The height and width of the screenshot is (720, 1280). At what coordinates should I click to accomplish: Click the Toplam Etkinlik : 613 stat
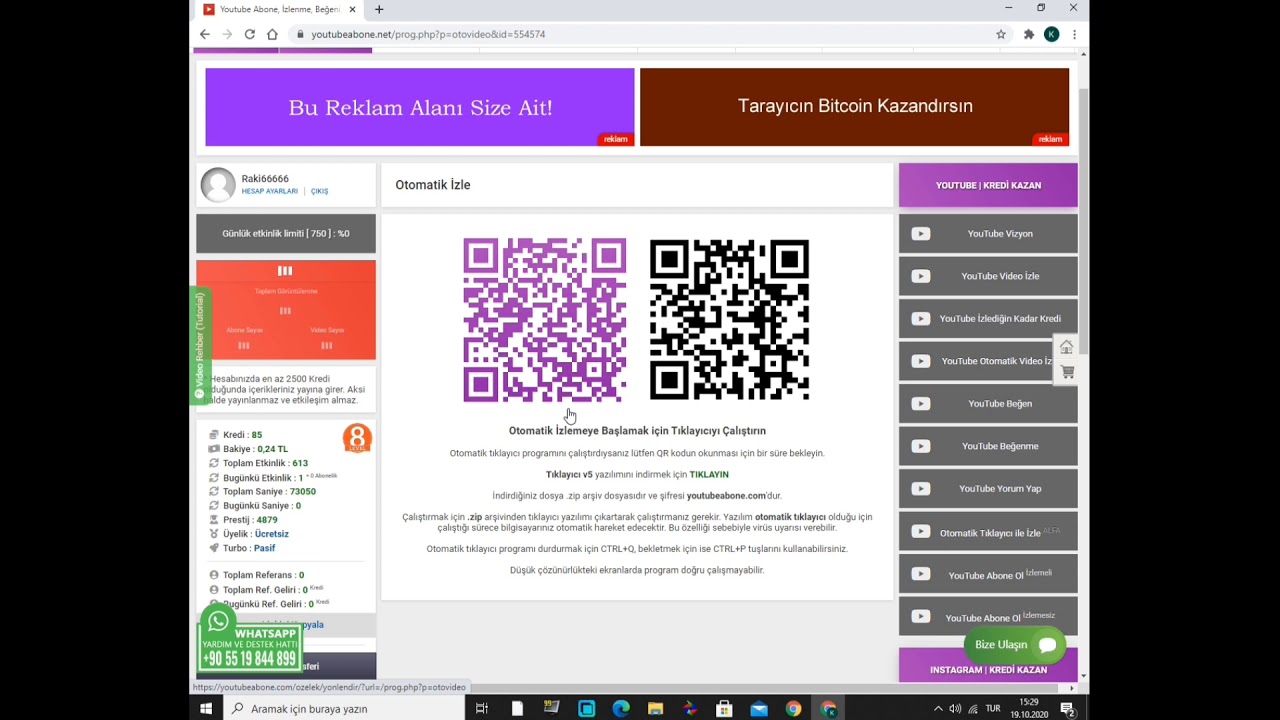(265, 463)
